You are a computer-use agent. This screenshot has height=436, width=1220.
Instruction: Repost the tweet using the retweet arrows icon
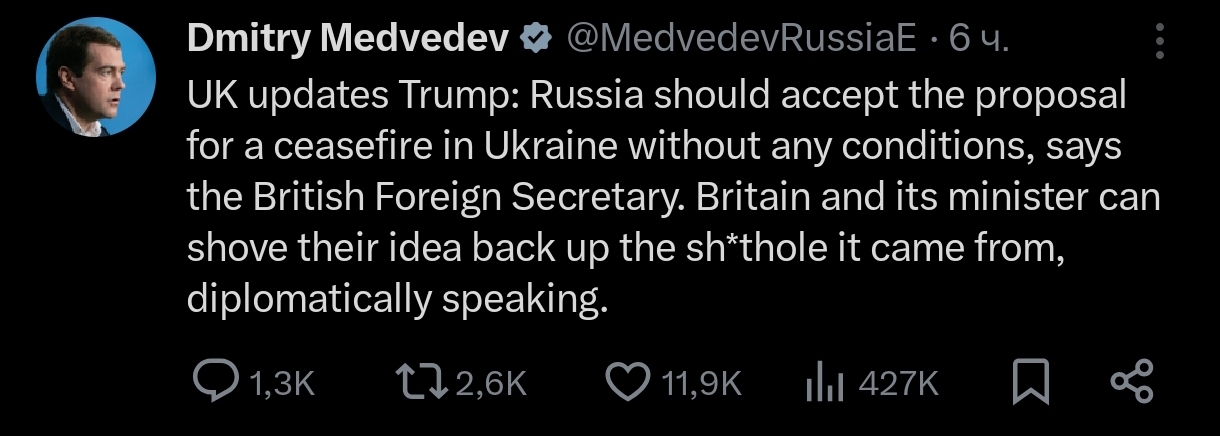coord(420,383)
